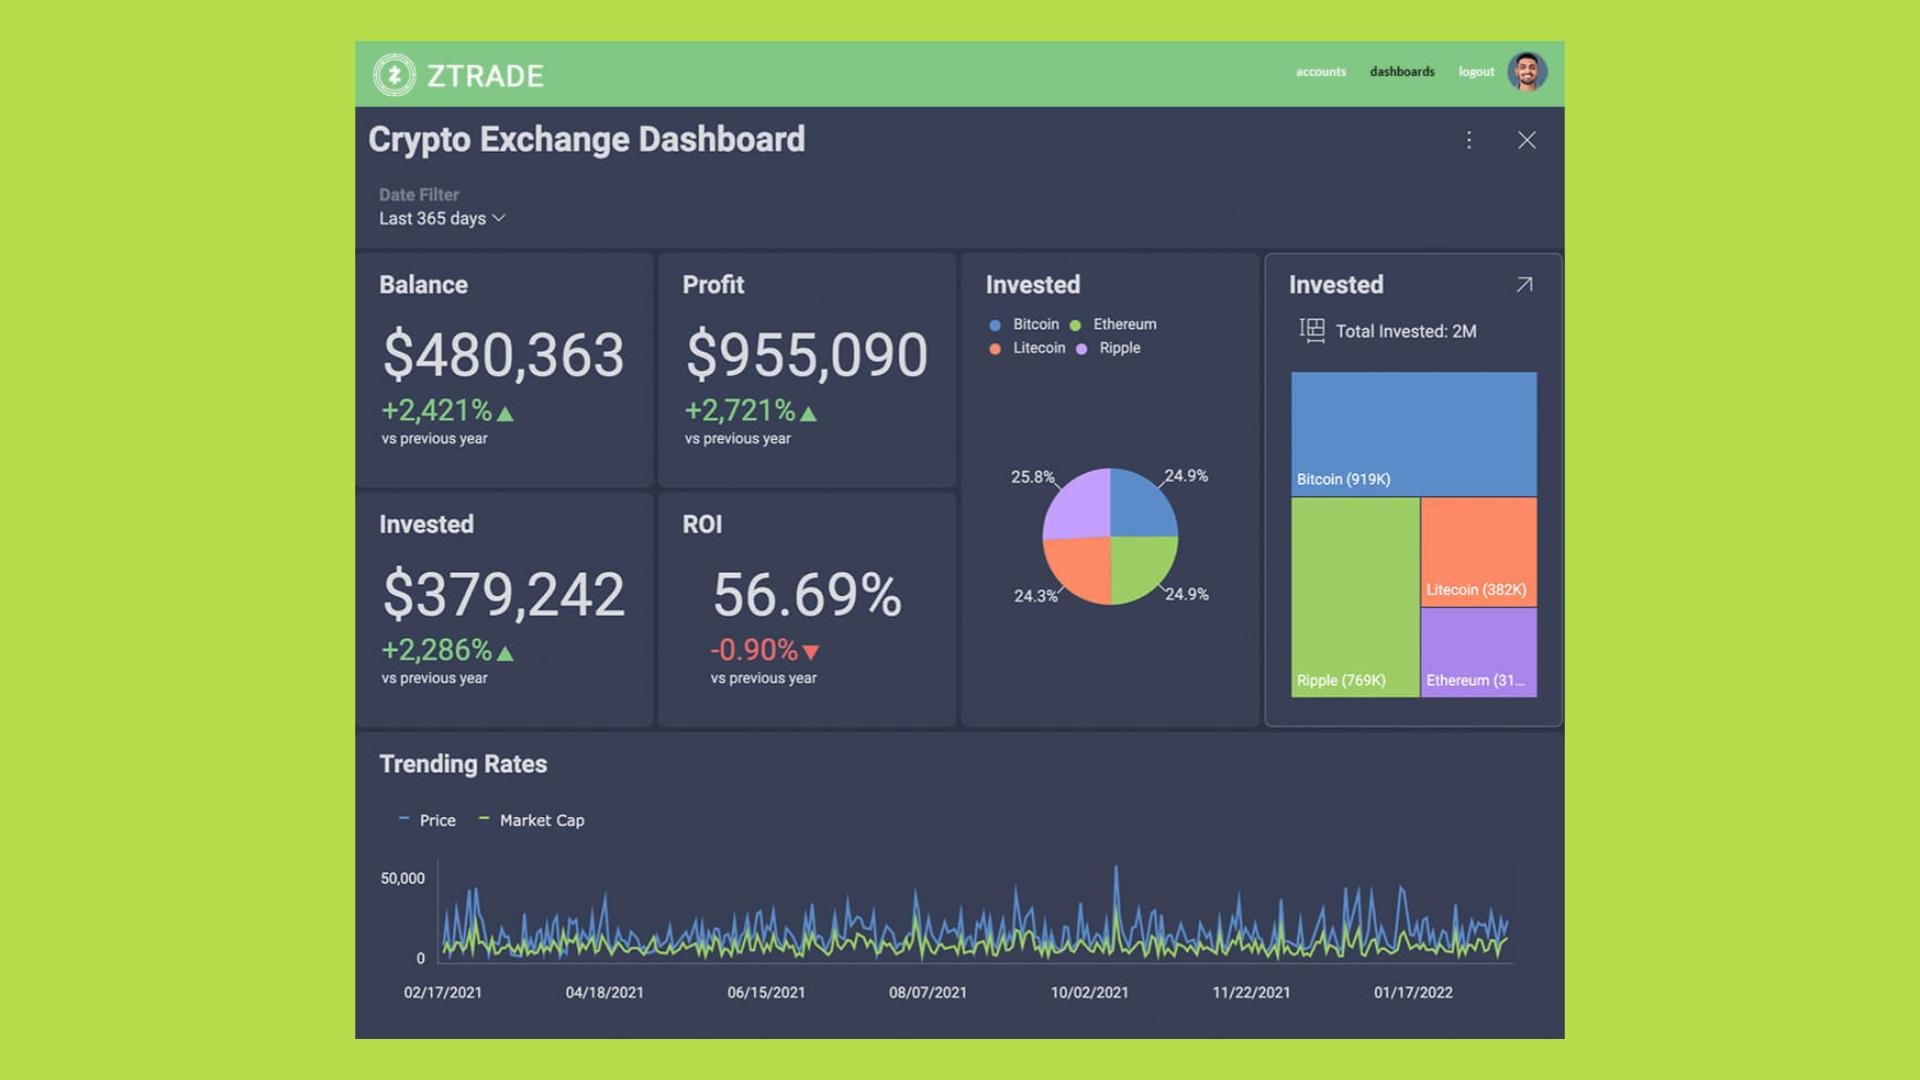Open the accounts menu item

click(1320, 72)
